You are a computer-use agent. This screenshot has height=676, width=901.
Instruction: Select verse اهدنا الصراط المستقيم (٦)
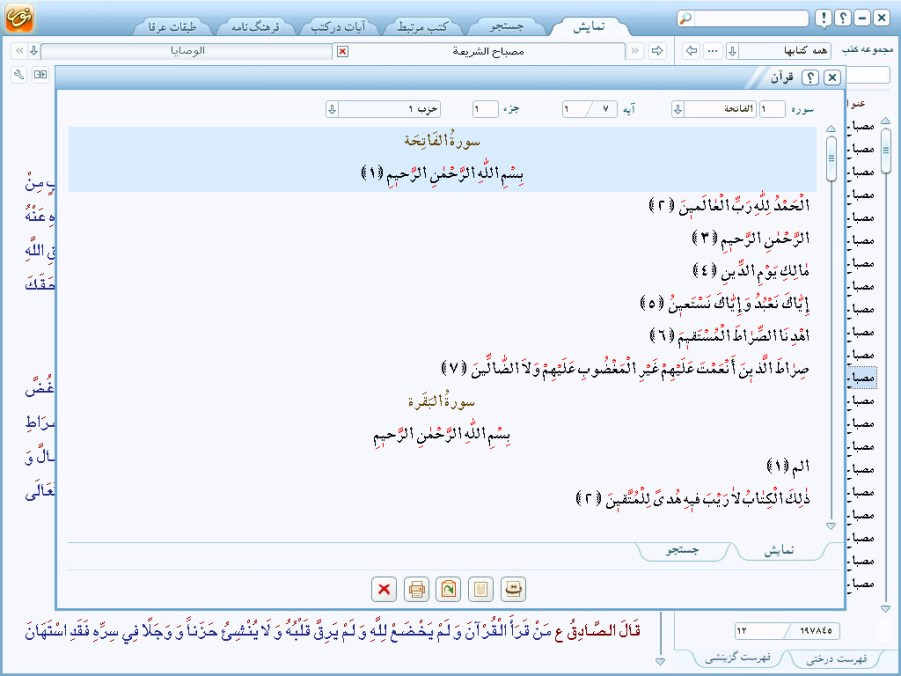[x=730, y=335]
